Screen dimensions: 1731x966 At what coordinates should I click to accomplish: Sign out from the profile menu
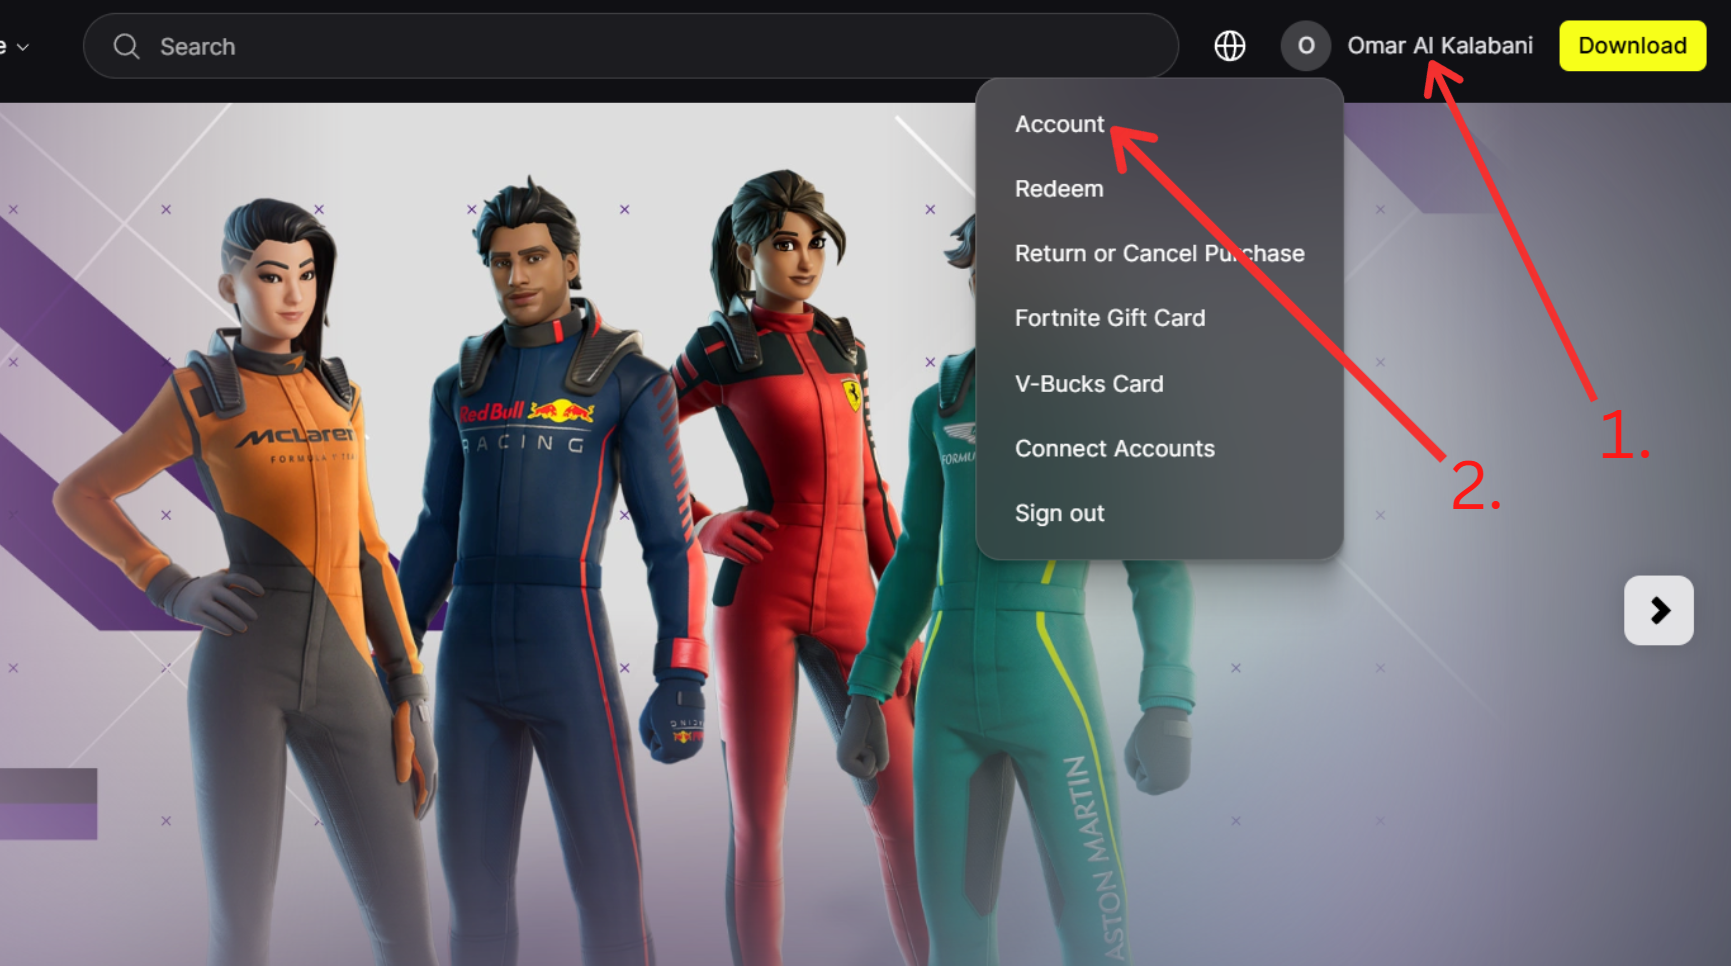tap(1059, 514)
